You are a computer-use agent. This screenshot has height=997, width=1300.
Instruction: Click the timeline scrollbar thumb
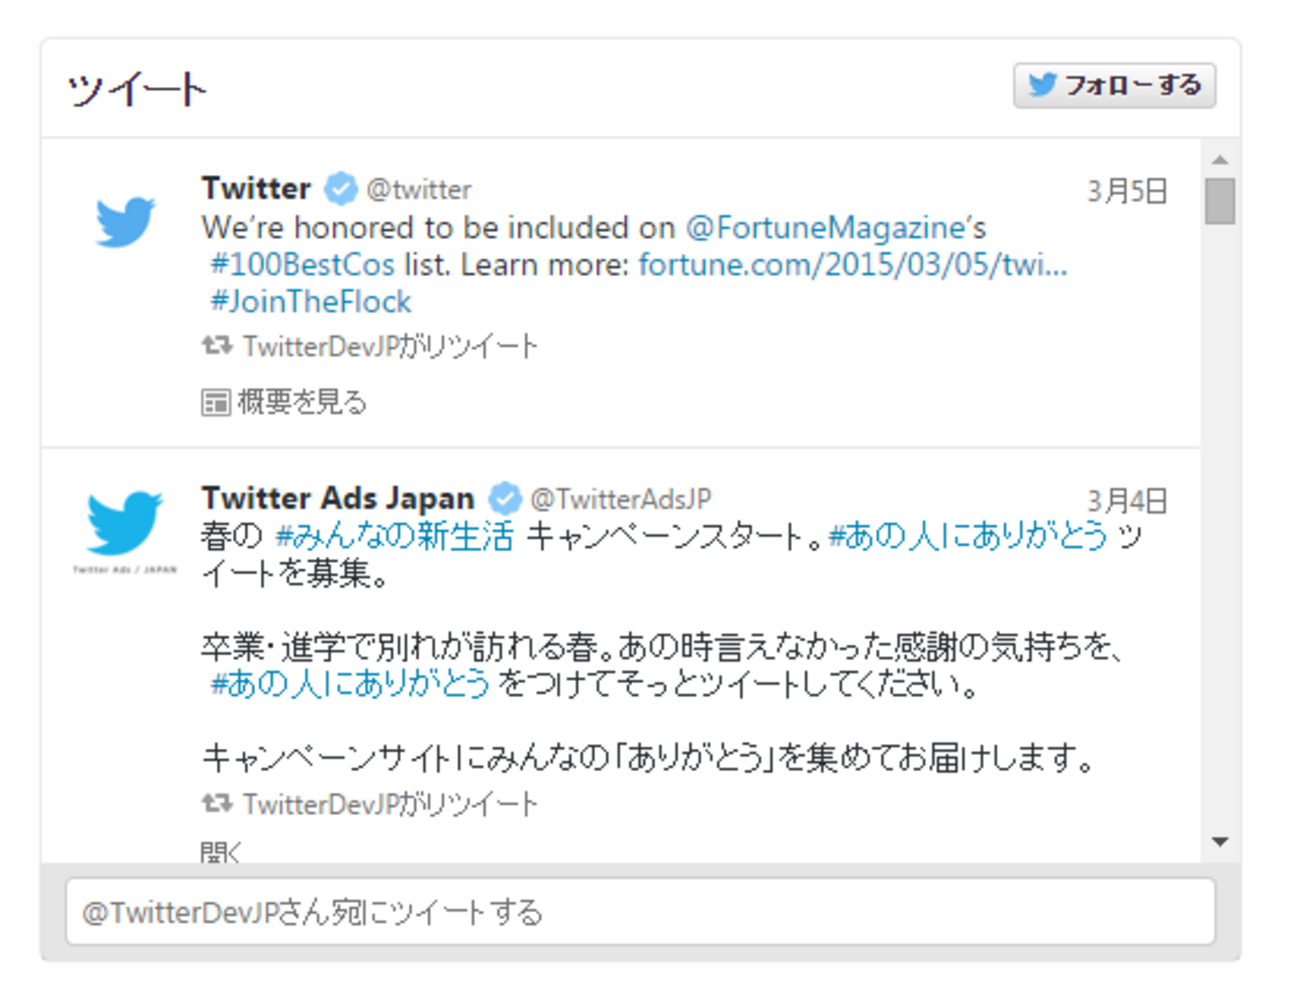pyautogui.click(x=1220, y=201)
